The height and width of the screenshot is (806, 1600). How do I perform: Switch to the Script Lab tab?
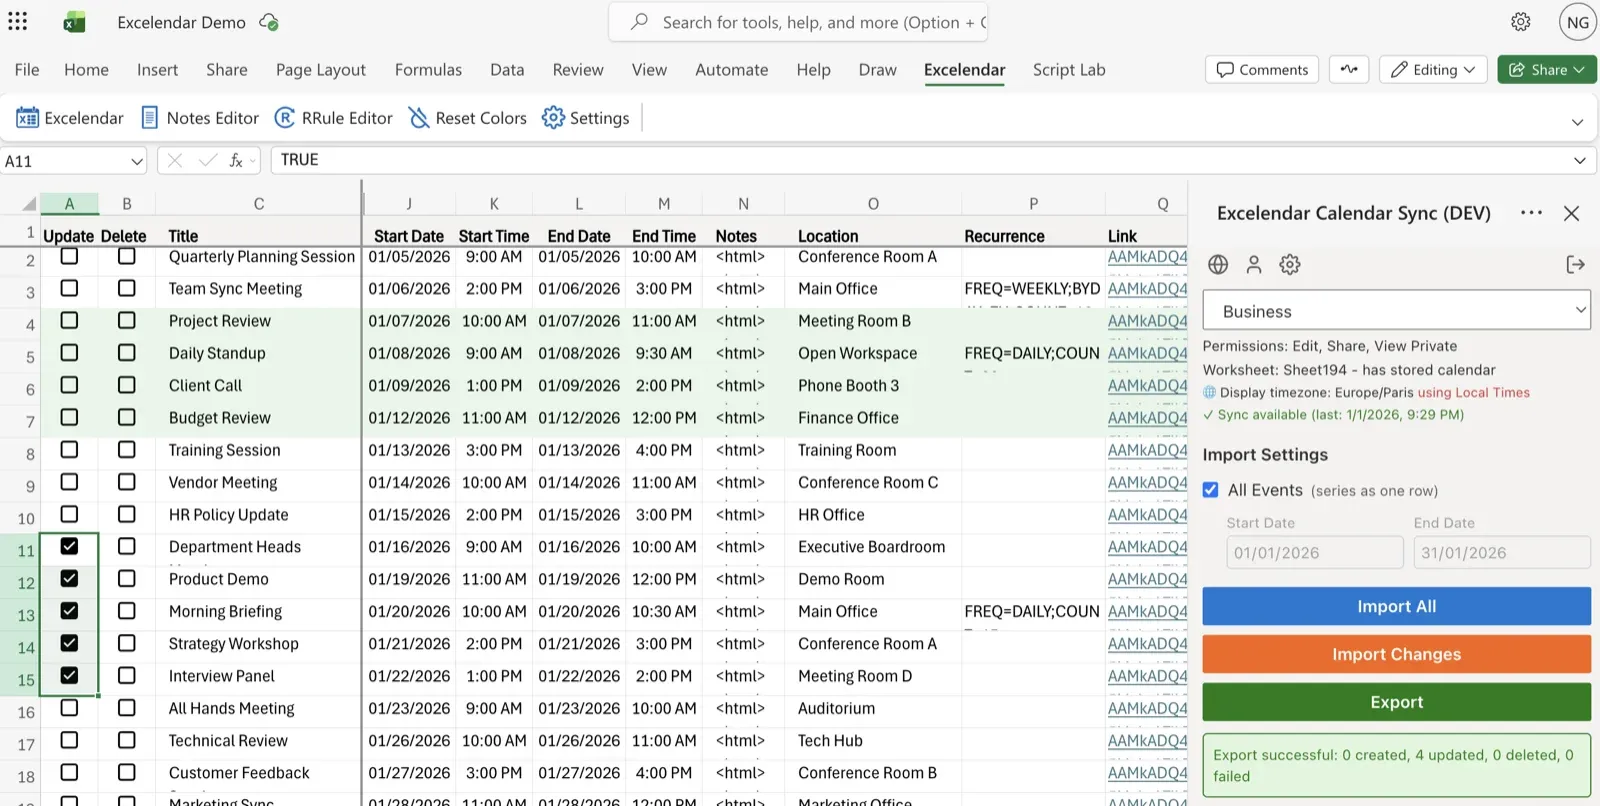1069,69
